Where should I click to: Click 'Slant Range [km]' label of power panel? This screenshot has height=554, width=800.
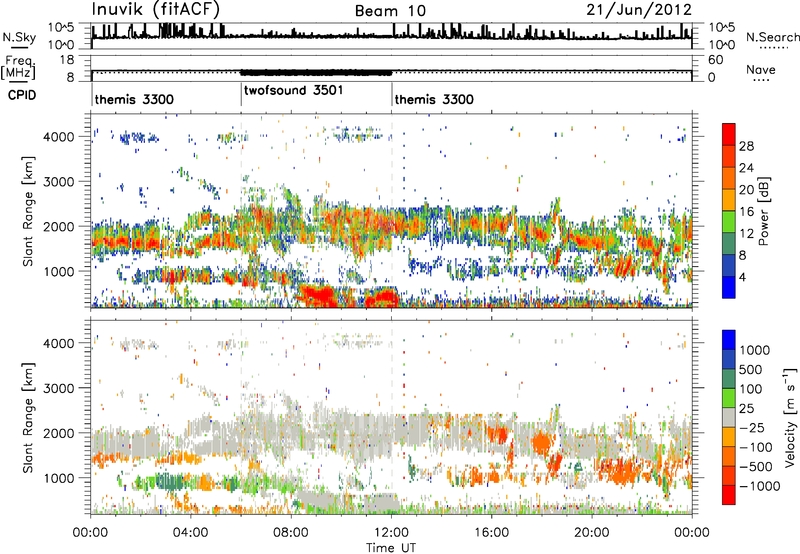pos(28,211)
